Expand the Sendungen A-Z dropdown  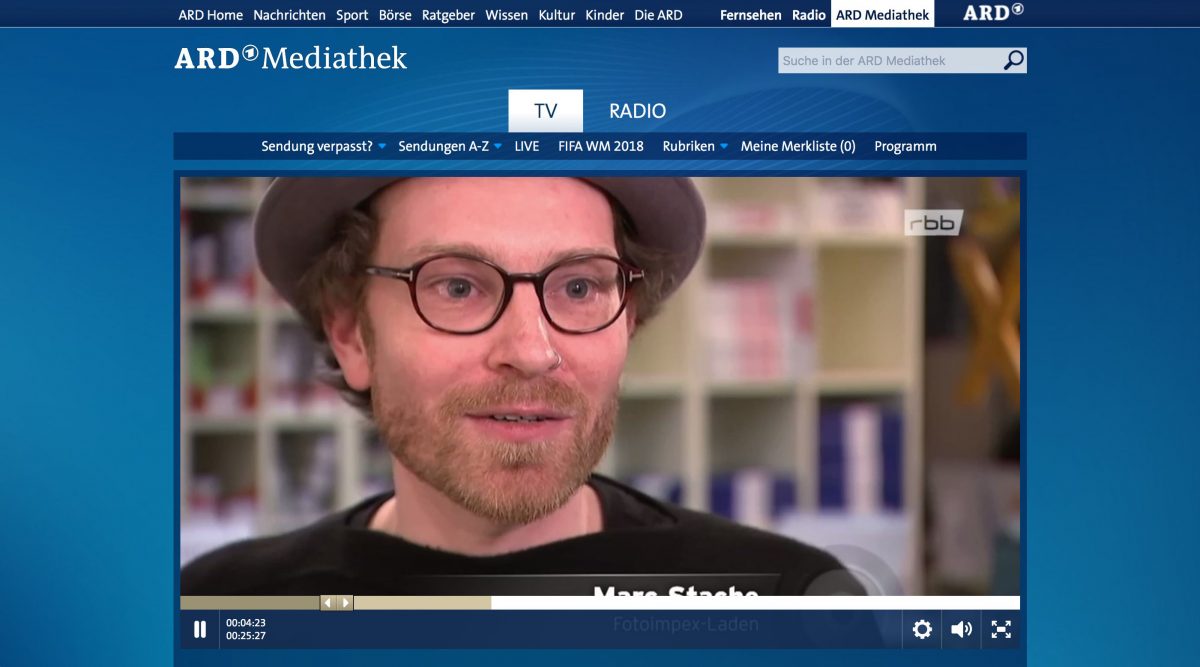click(x=450, y=146)
